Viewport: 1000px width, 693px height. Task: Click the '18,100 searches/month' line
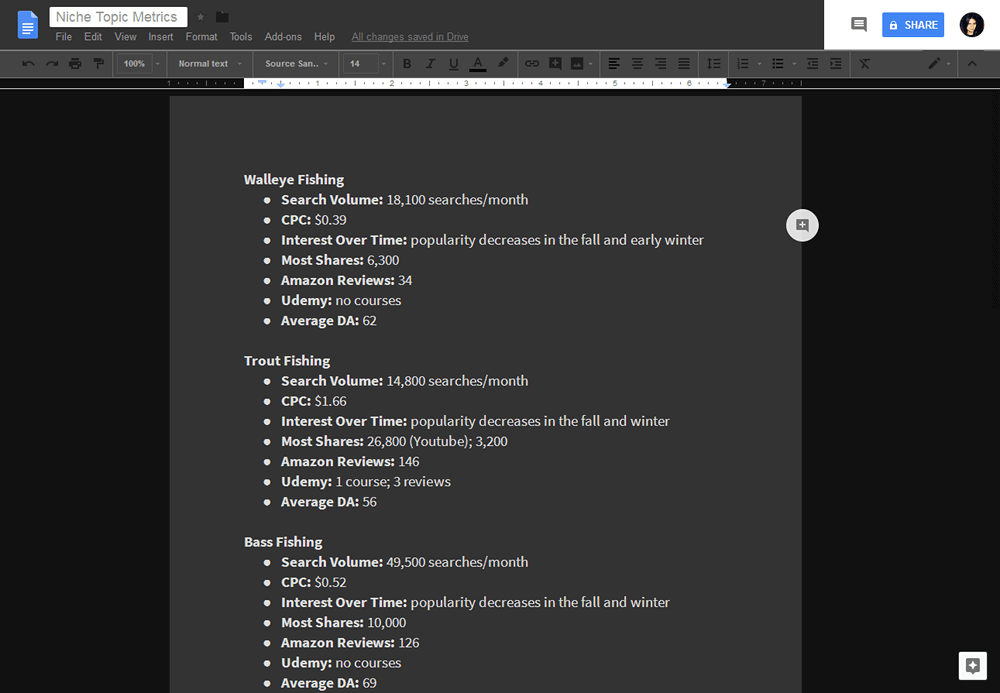click(405, 200)
